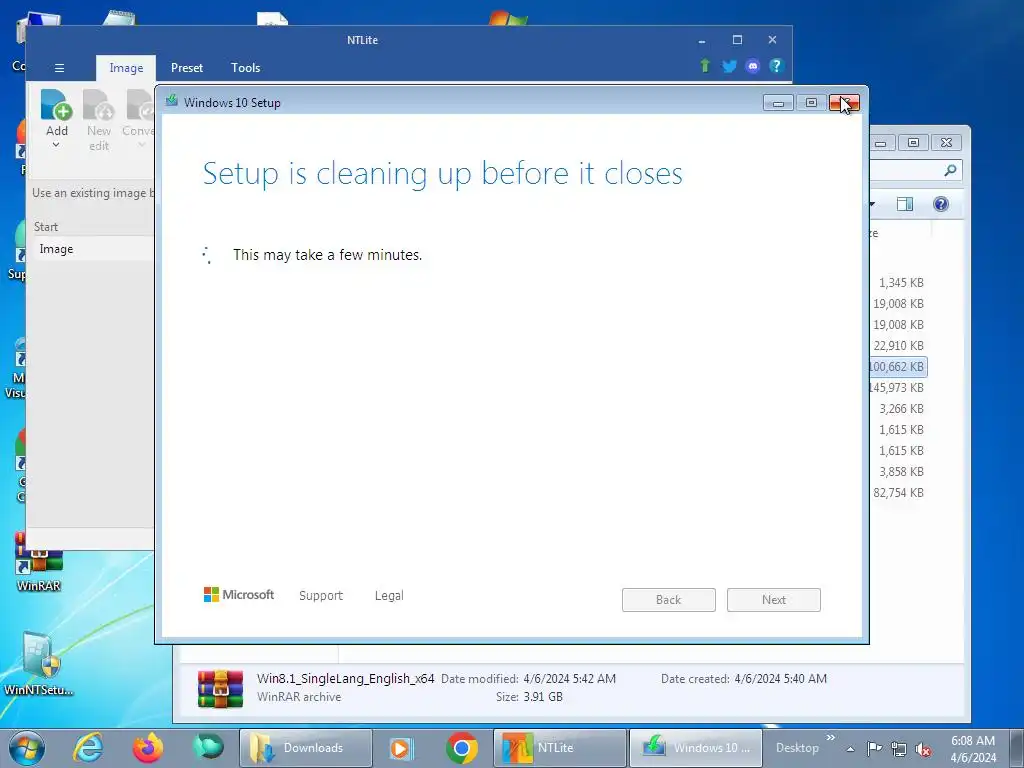Click the green update arrow icon in NTLite
1024x768 pixels.
(705, 65)
